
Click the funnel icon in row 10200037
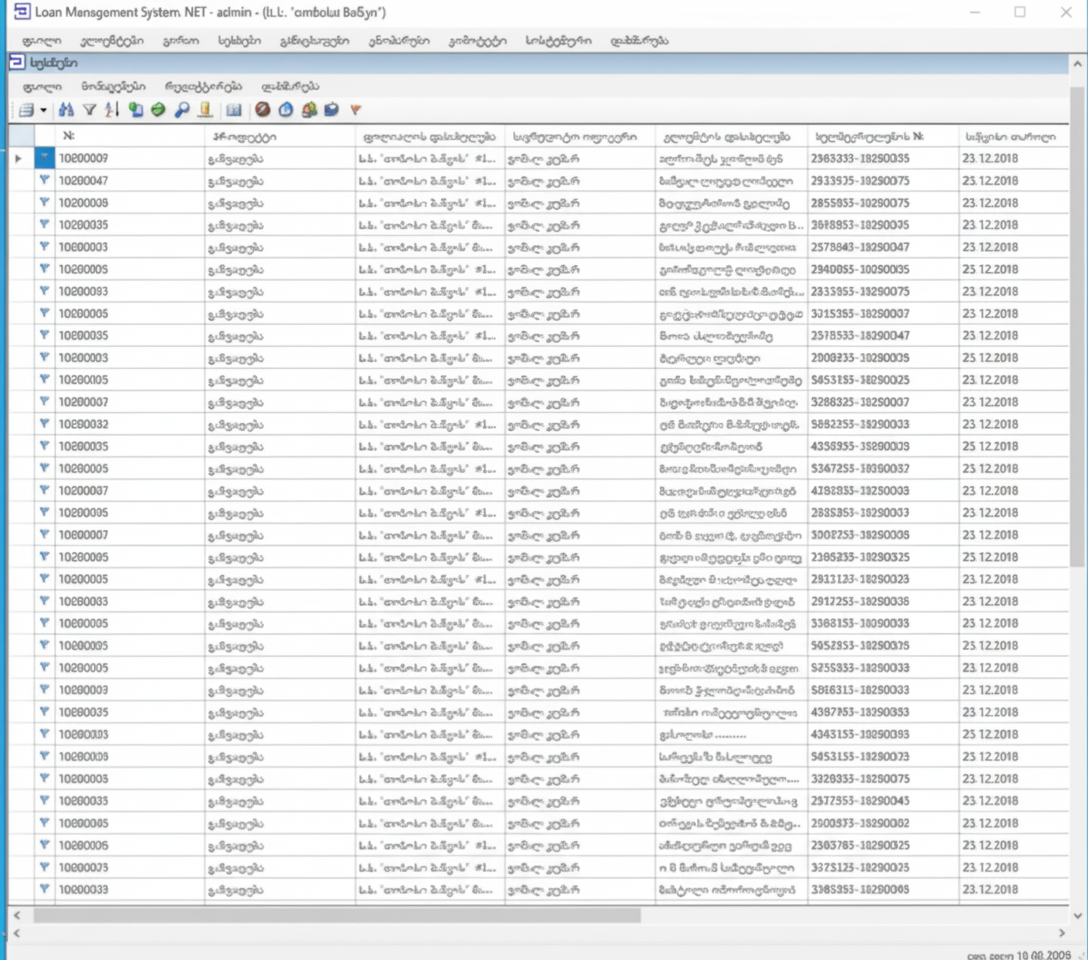44,490
